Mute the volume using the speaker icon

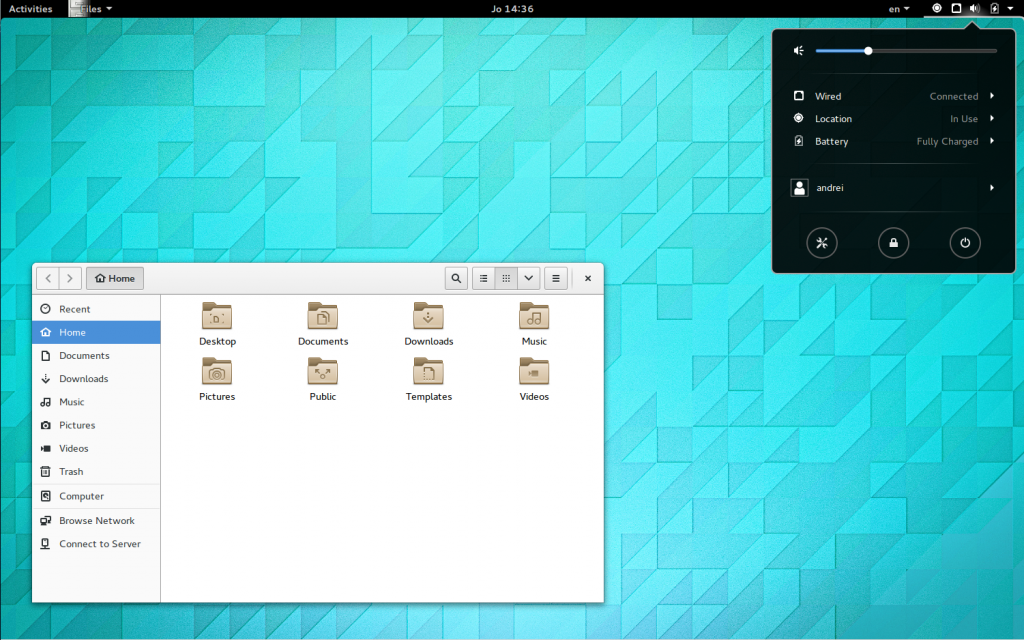tap(797, 50)
